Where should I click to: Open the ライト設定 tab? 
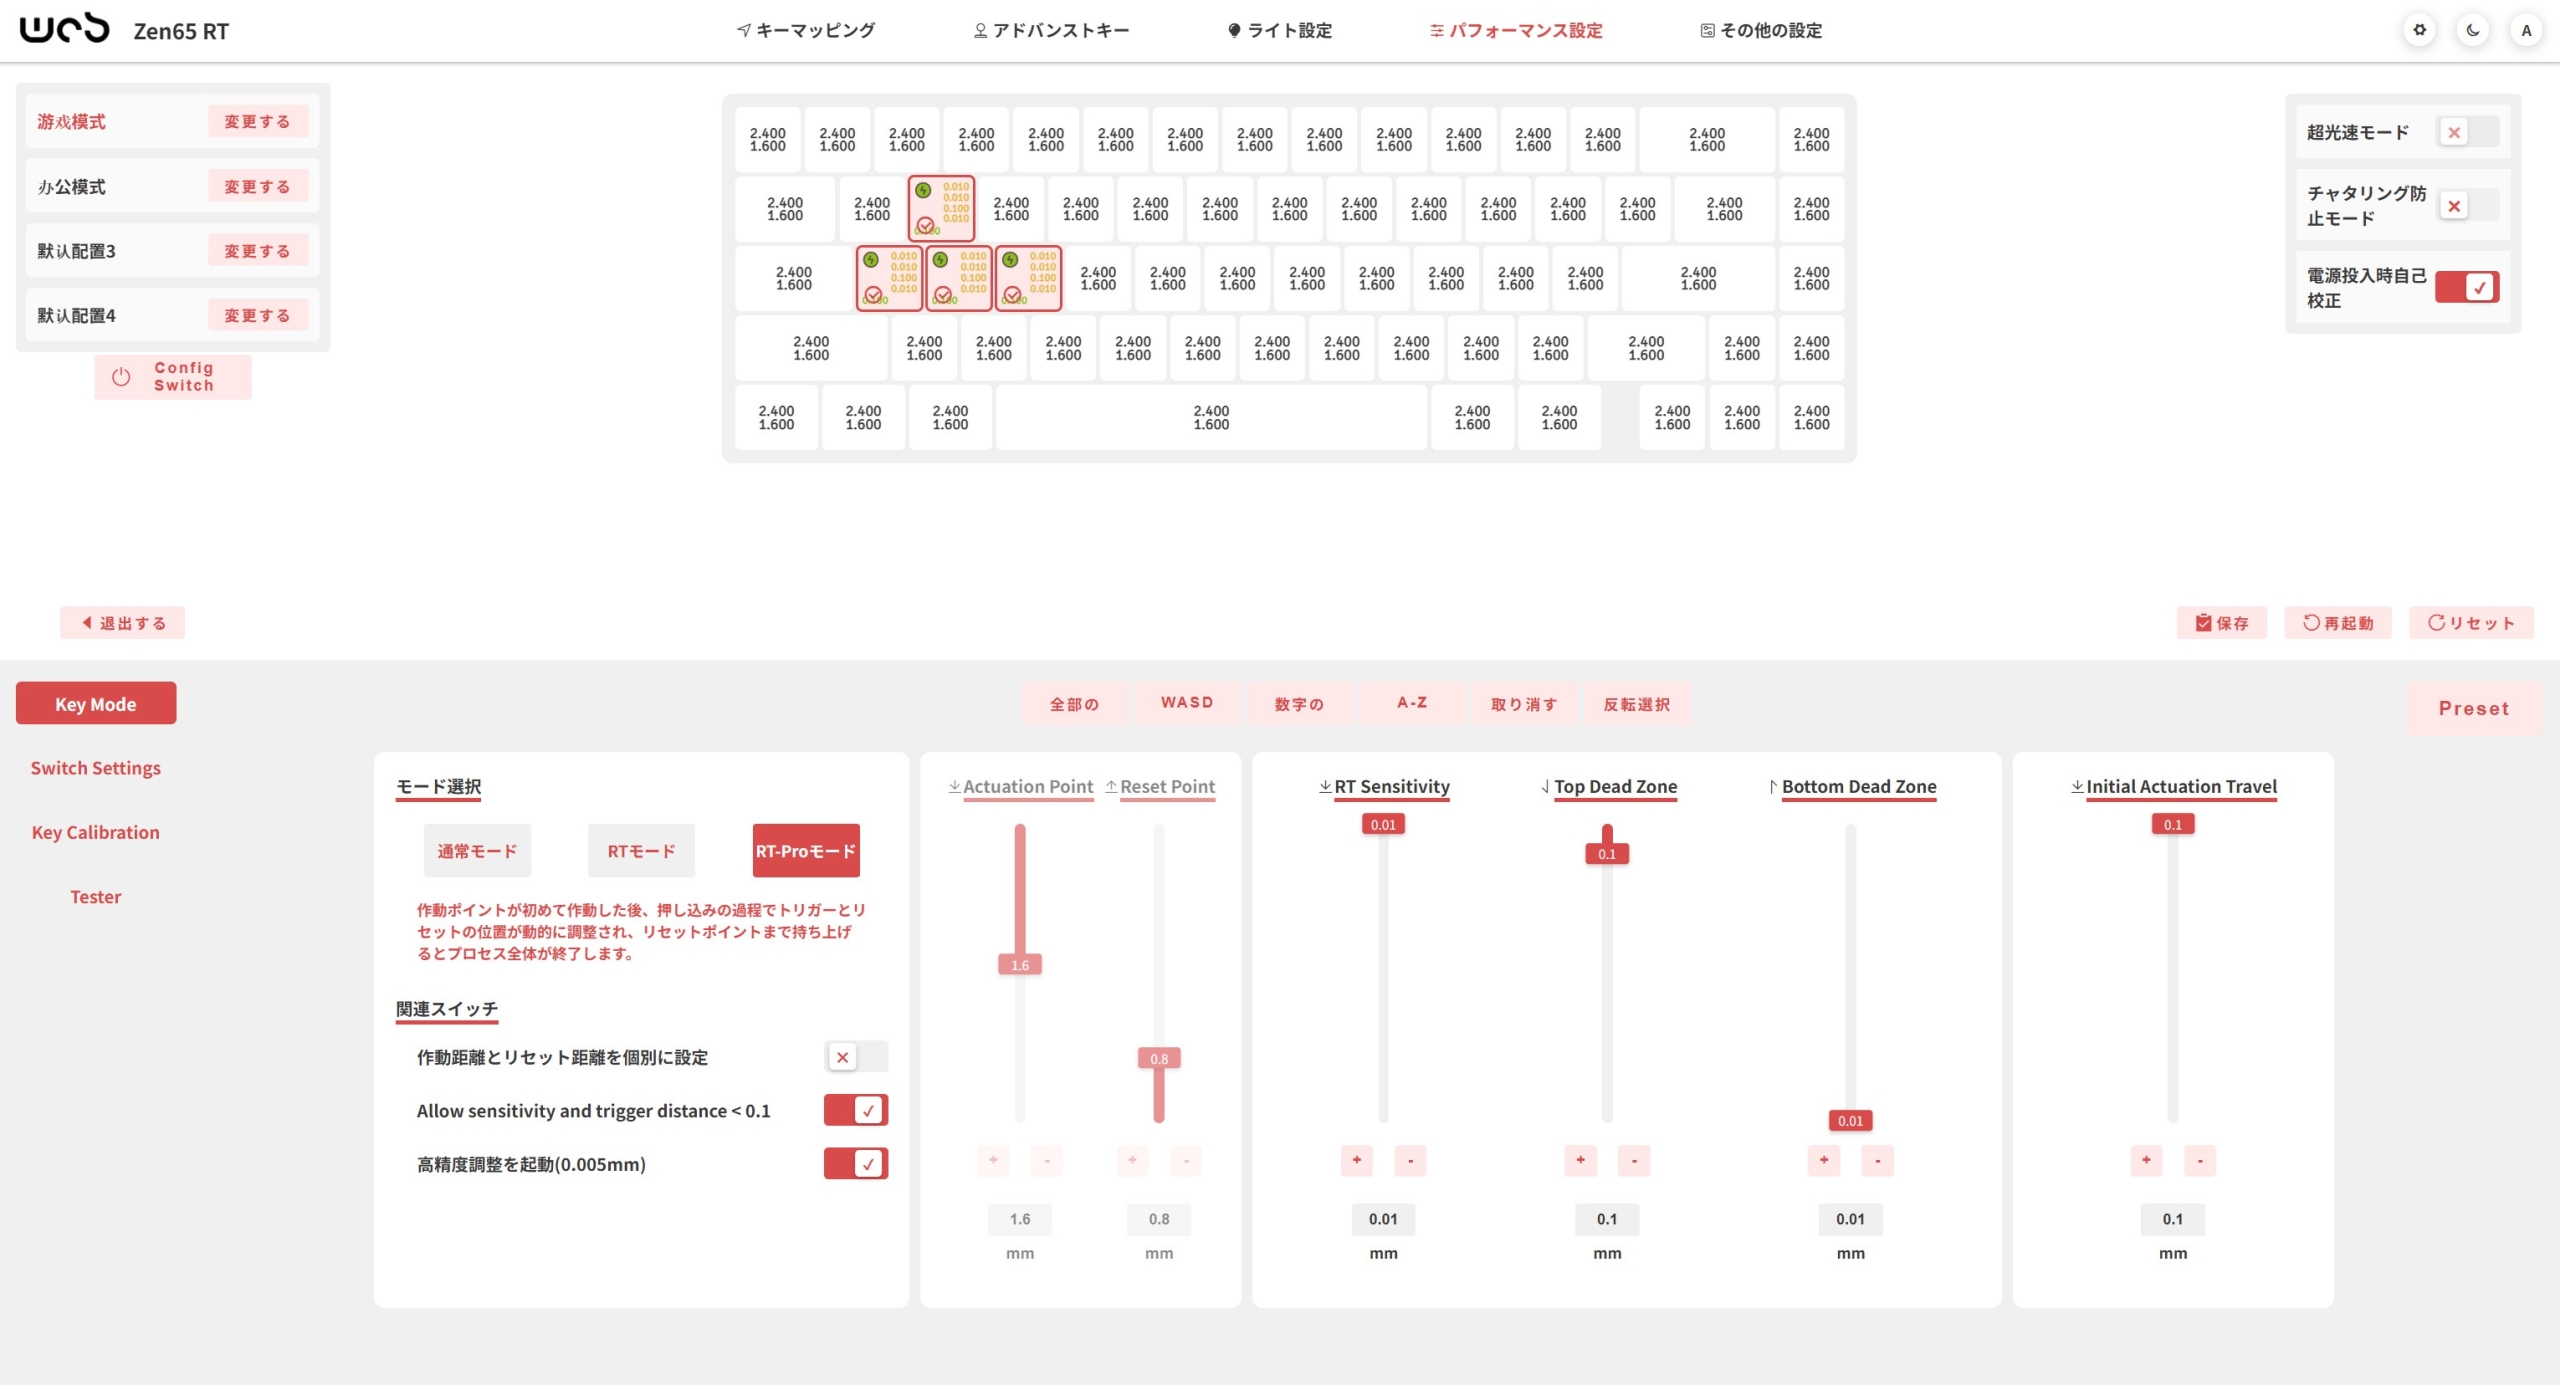pyautogui.click(x=1280, y=30)
